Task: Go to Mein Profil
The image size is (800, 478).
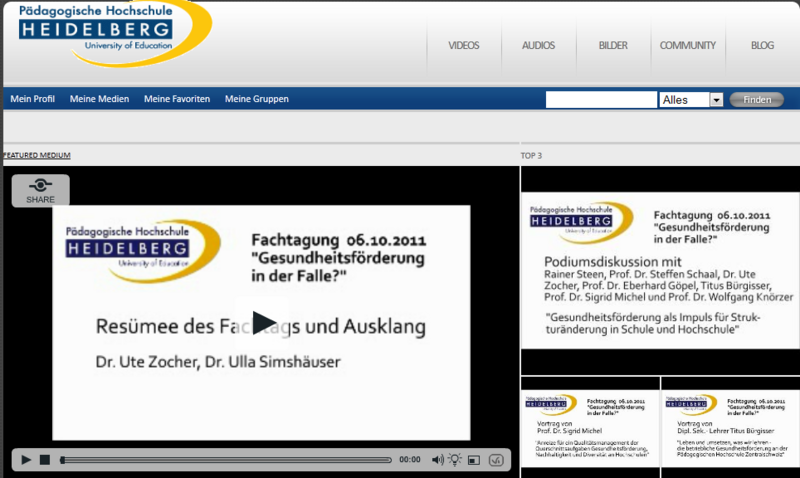Action: point(32,99)
